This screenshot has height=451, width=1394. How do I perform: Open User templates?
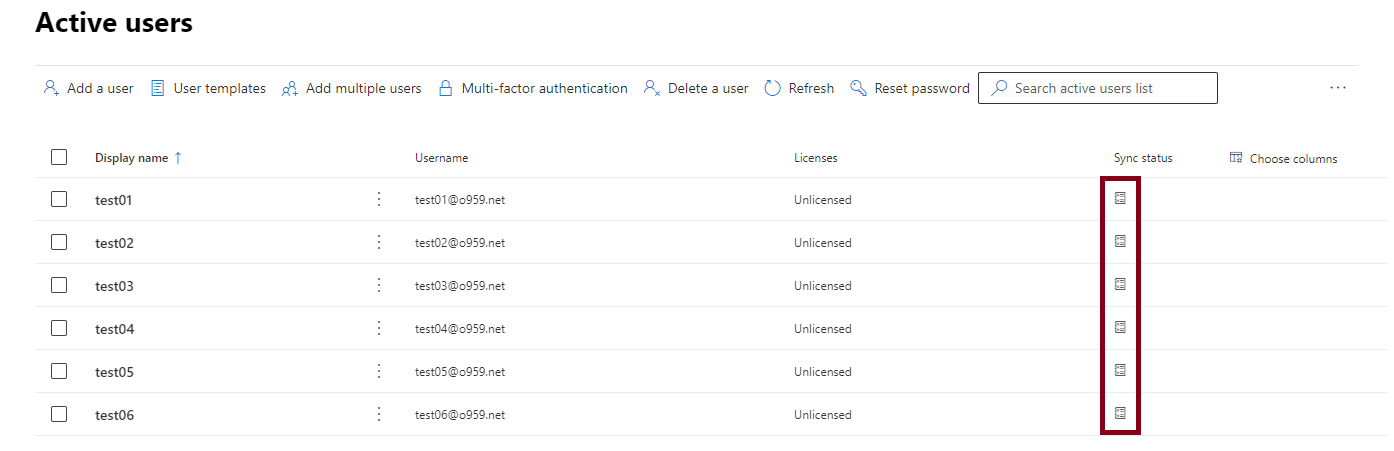pyautogui.click(x=208, y=88)
